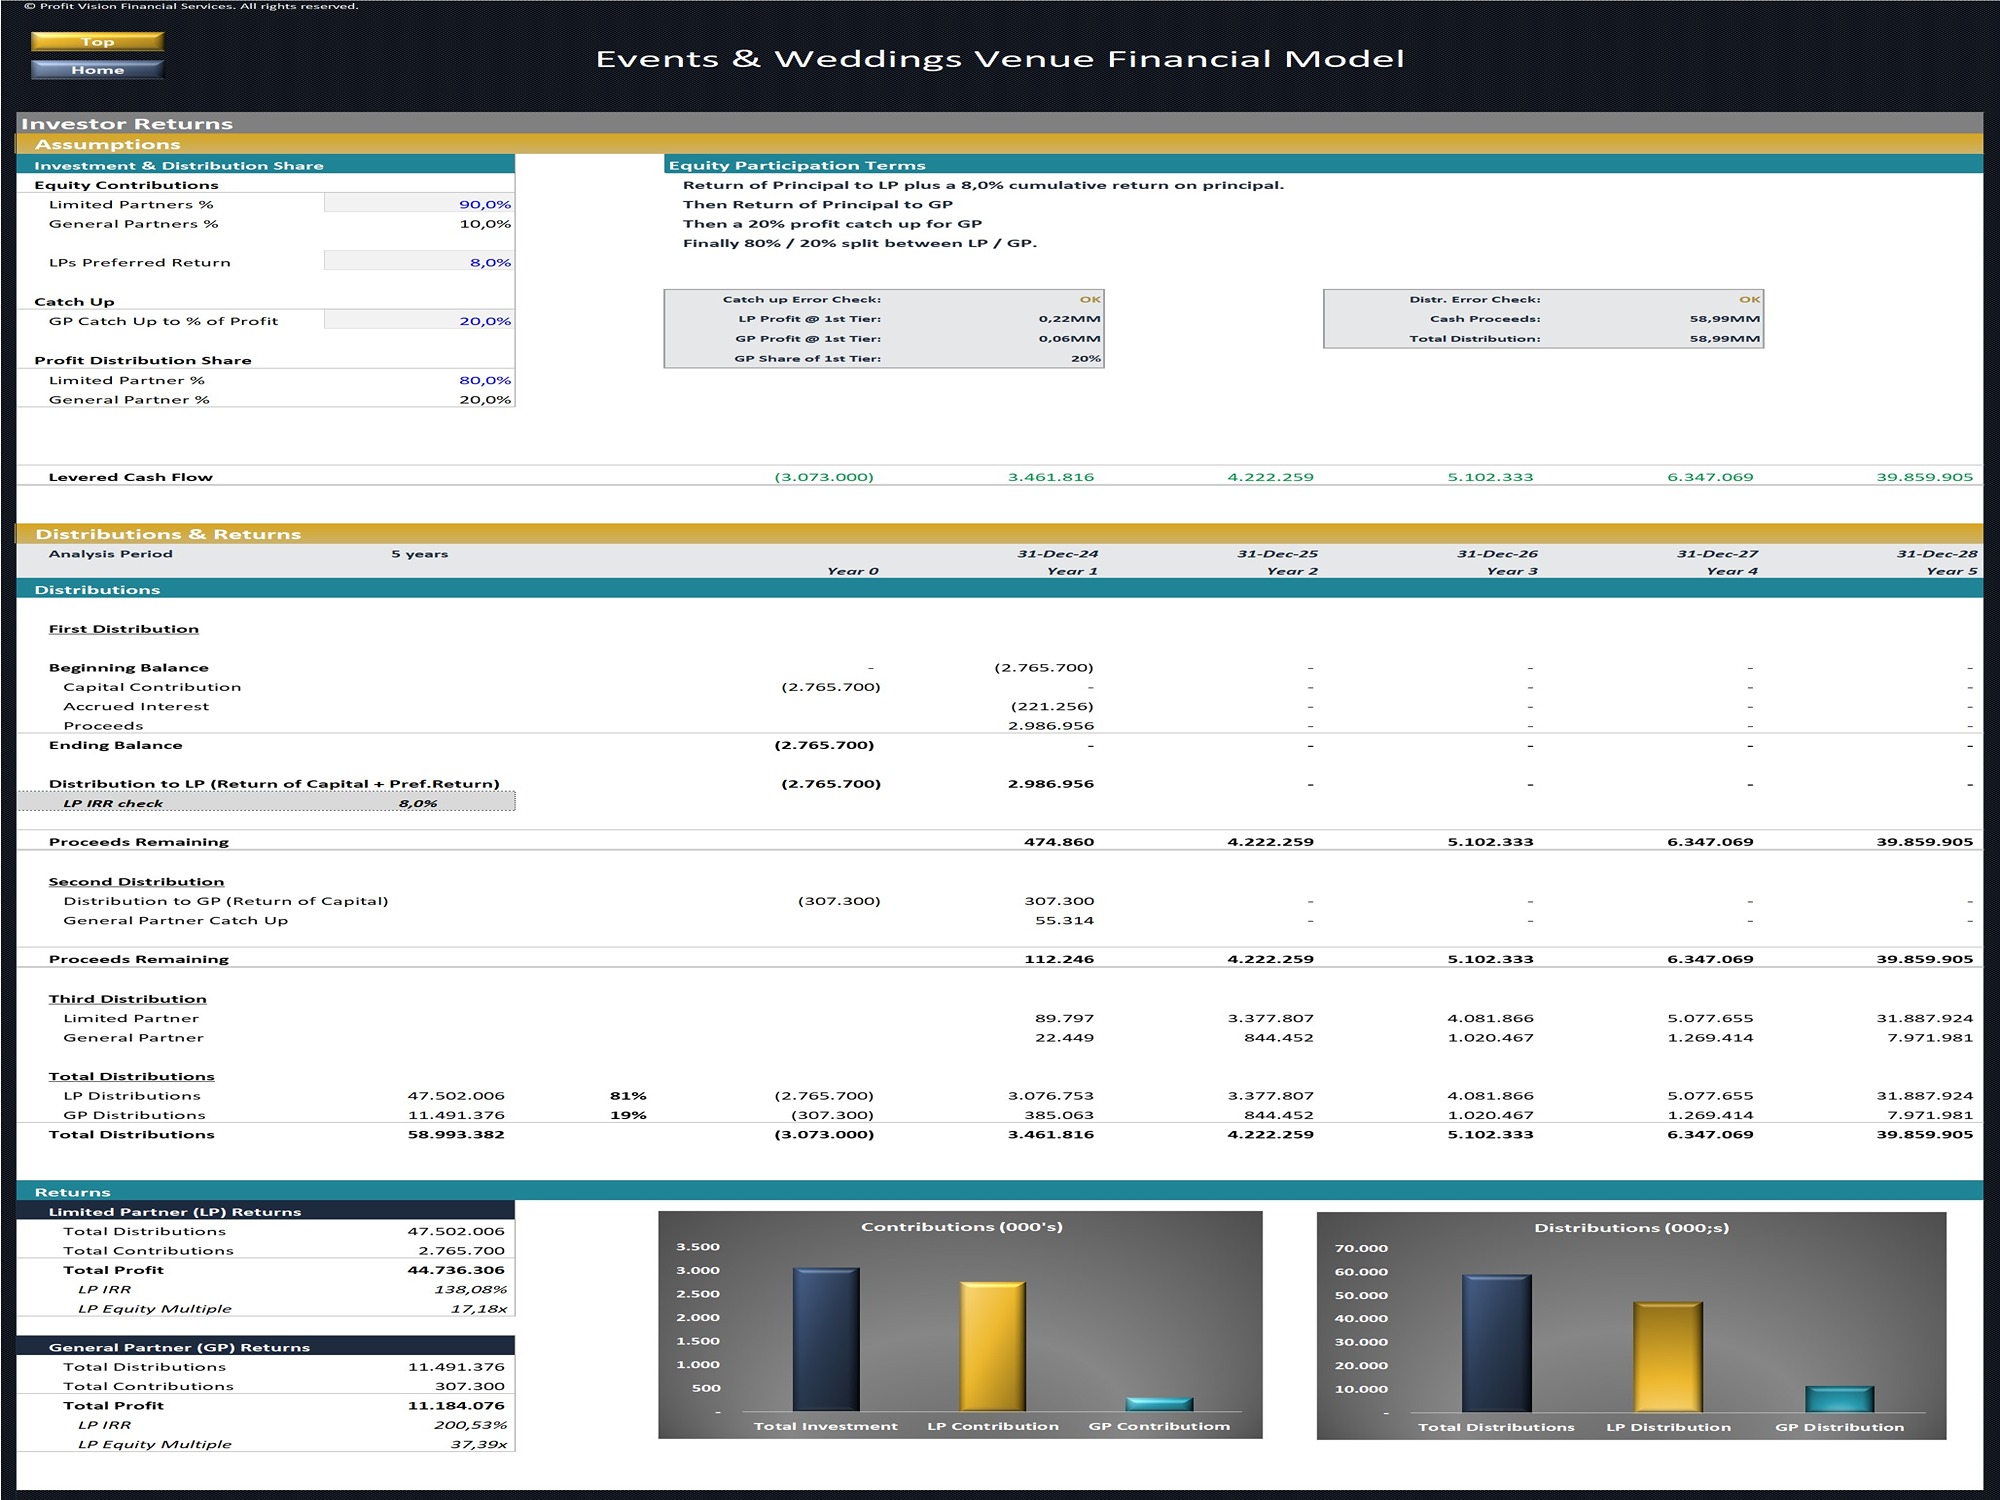Click the Equity Participation Terms header
2000x1500 pixels.
point(800,164)
